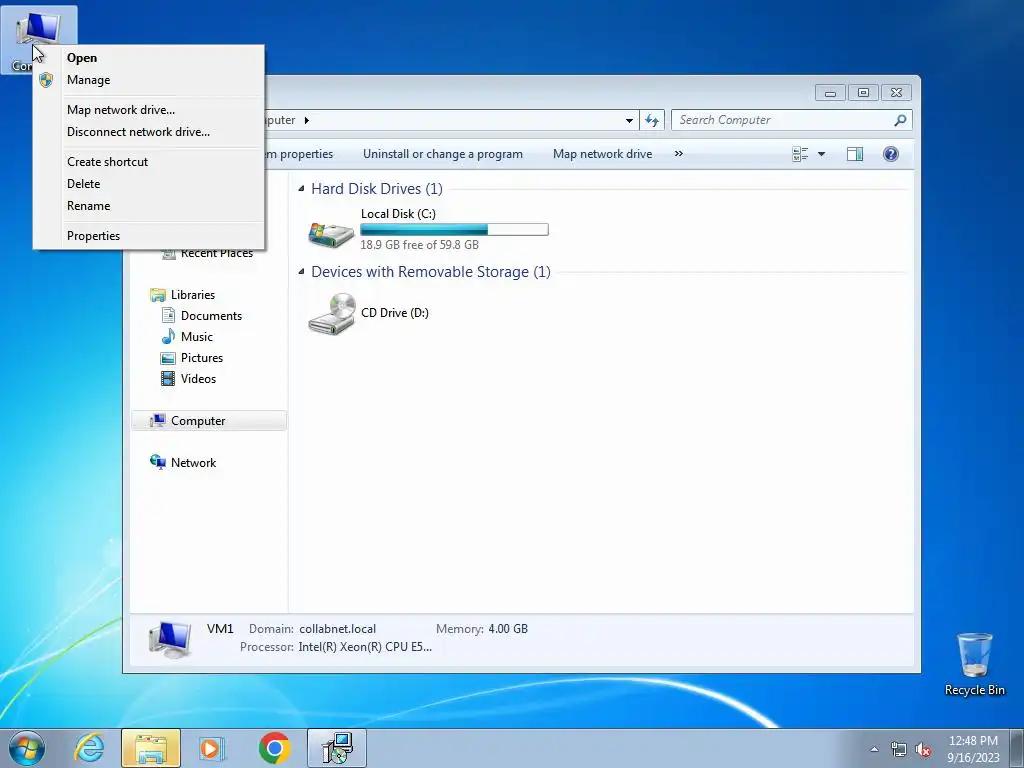
Task: Select the Computer desktop icon
Action: point(39,39)
